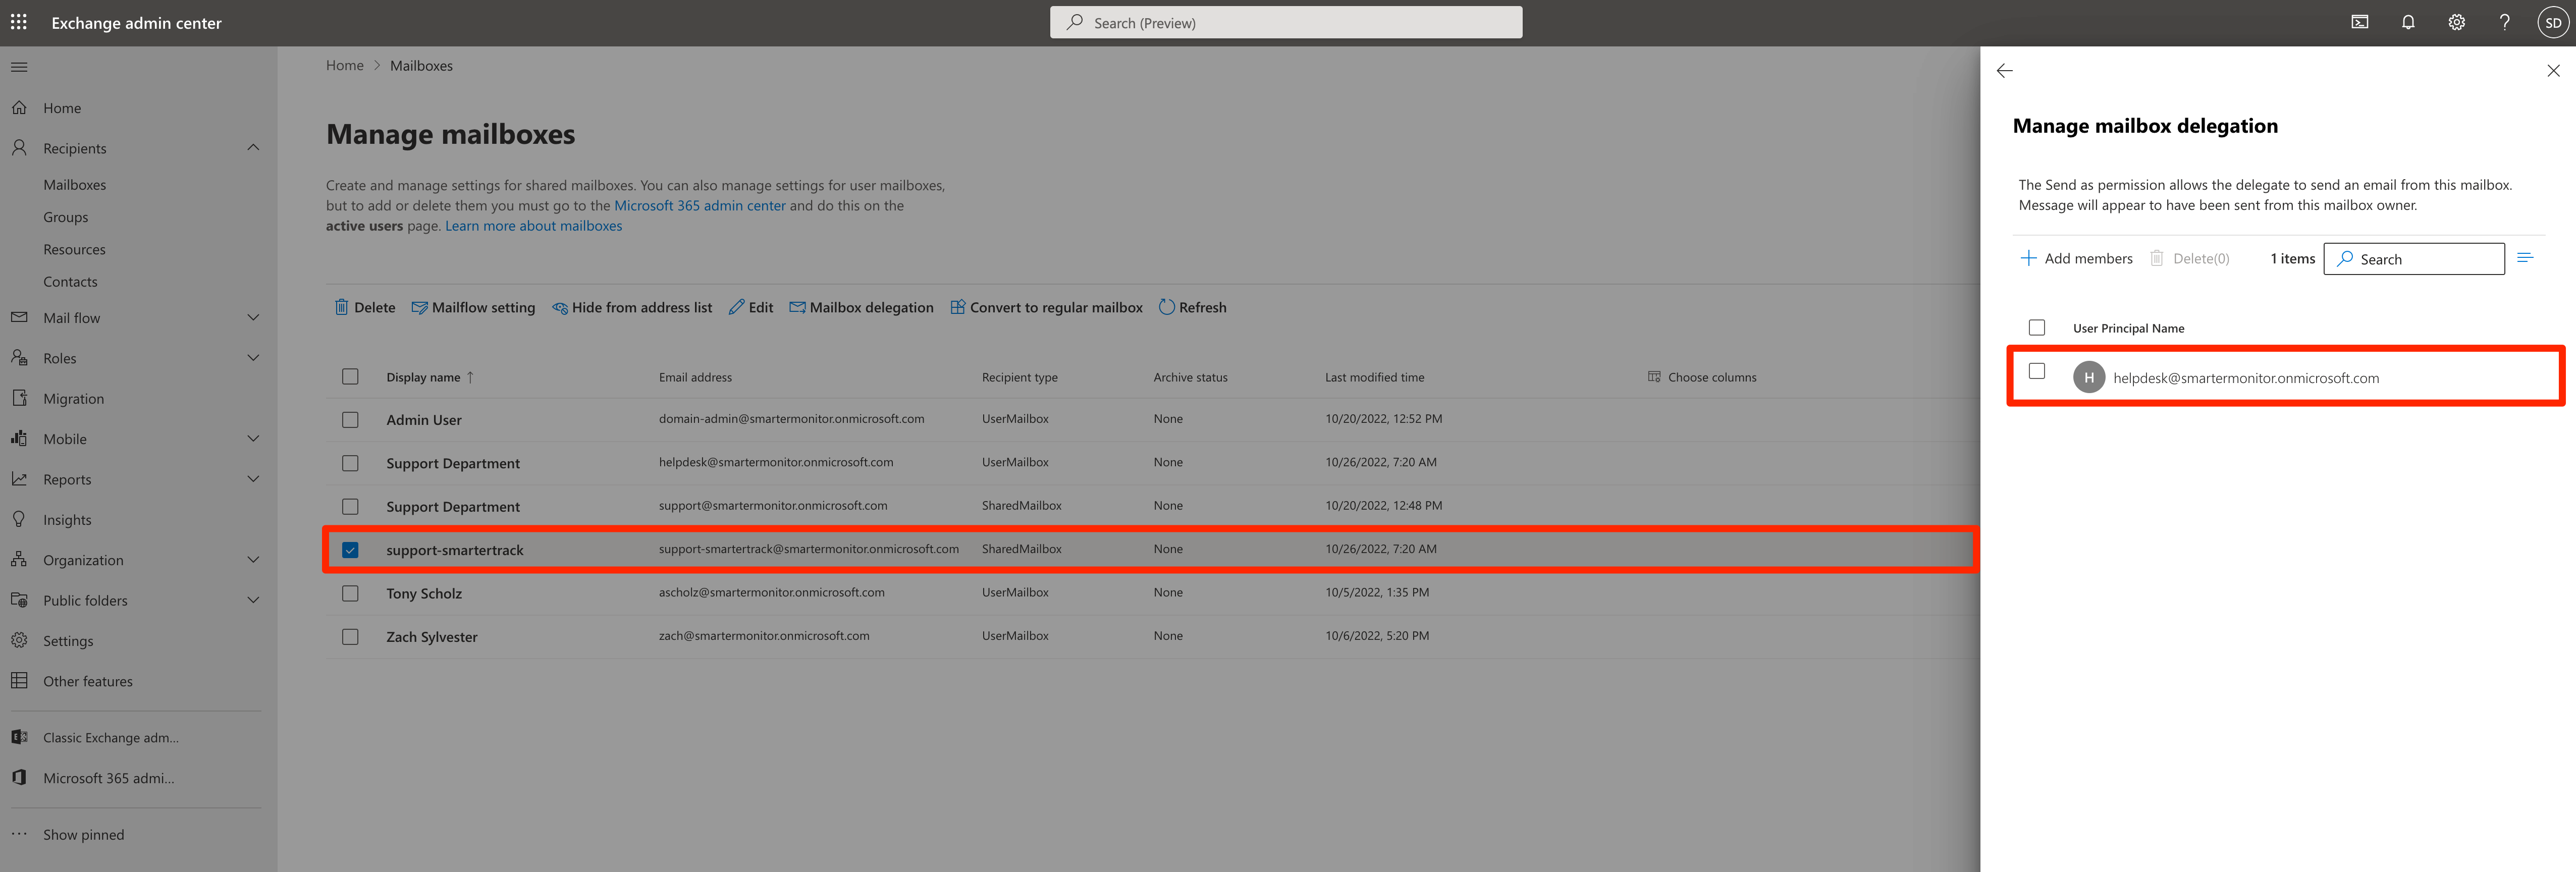Uncheck the support-smartertrack row checkbox
This screenshot has width=2576, height=872.
[x=350, y=550]
